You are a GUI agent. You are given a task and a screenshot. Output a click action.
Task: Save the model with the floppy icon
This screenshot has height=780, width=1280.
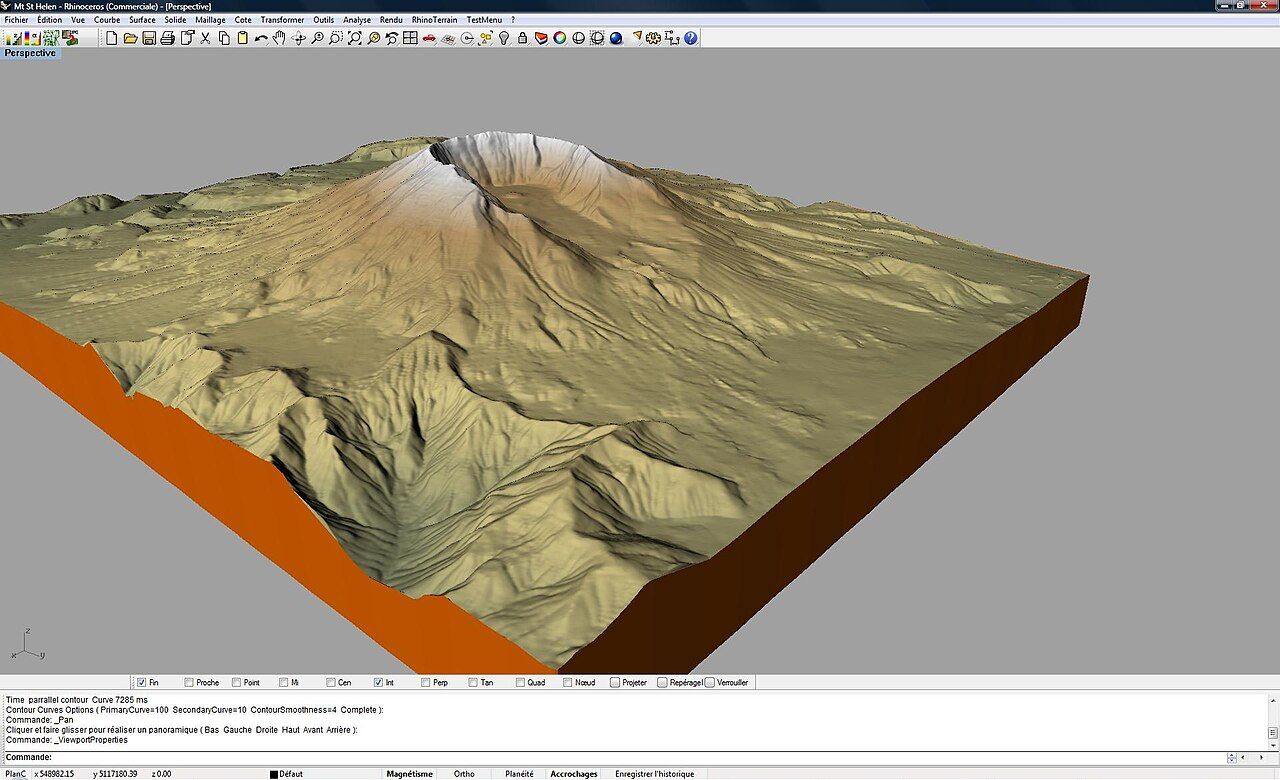(x=149, y=38)
